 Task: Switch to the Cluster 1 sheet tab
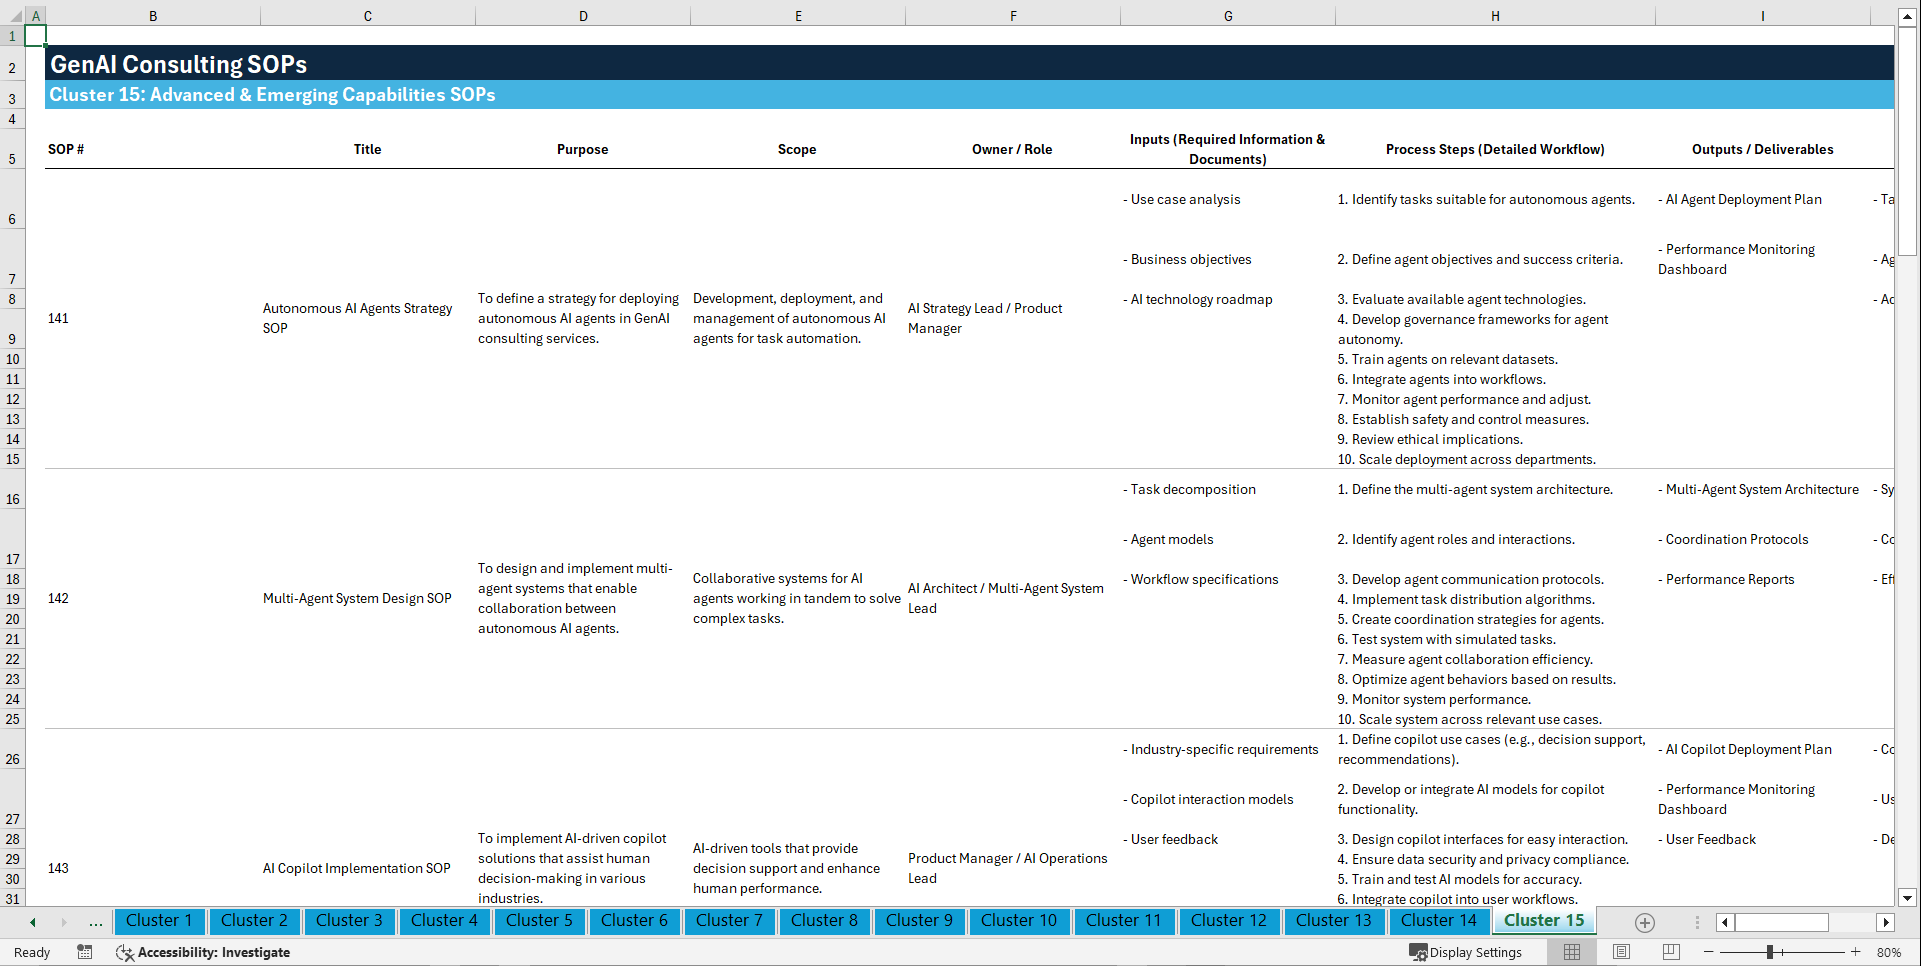pyautogui.click(x=159, y=921)
